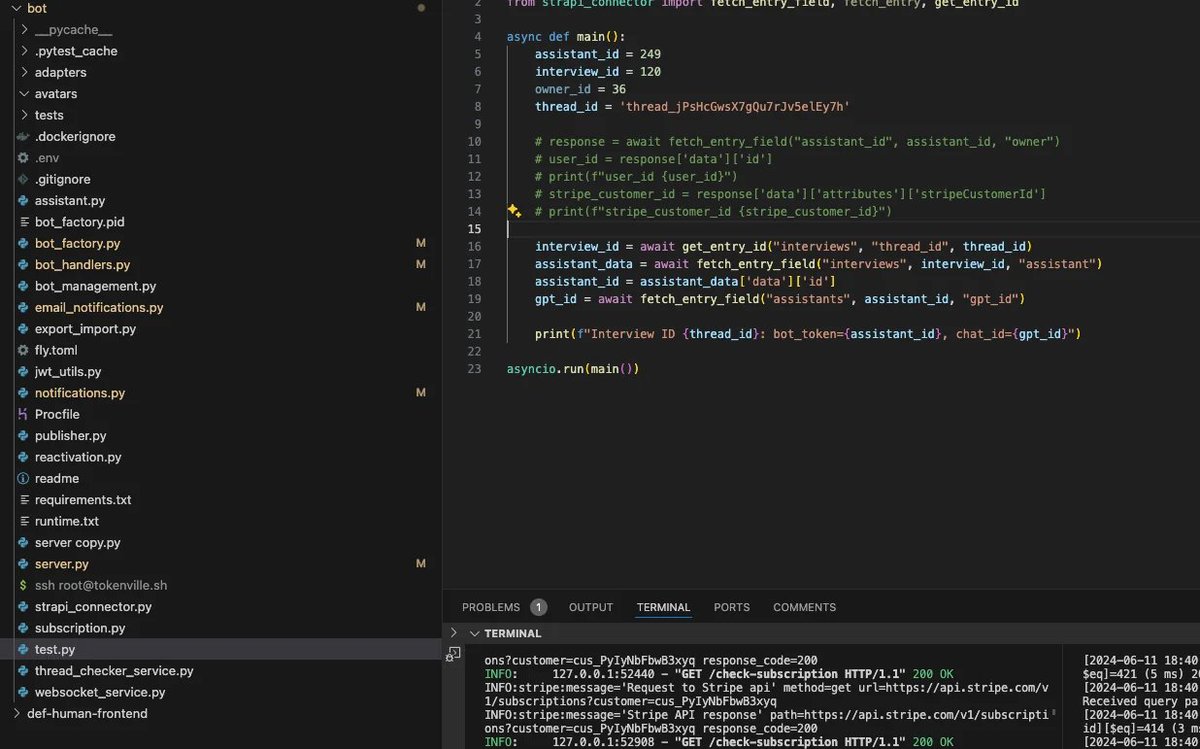Click the Python icon beside email_notifications.py
1200x749 pixels.
(x=24, y=307)
